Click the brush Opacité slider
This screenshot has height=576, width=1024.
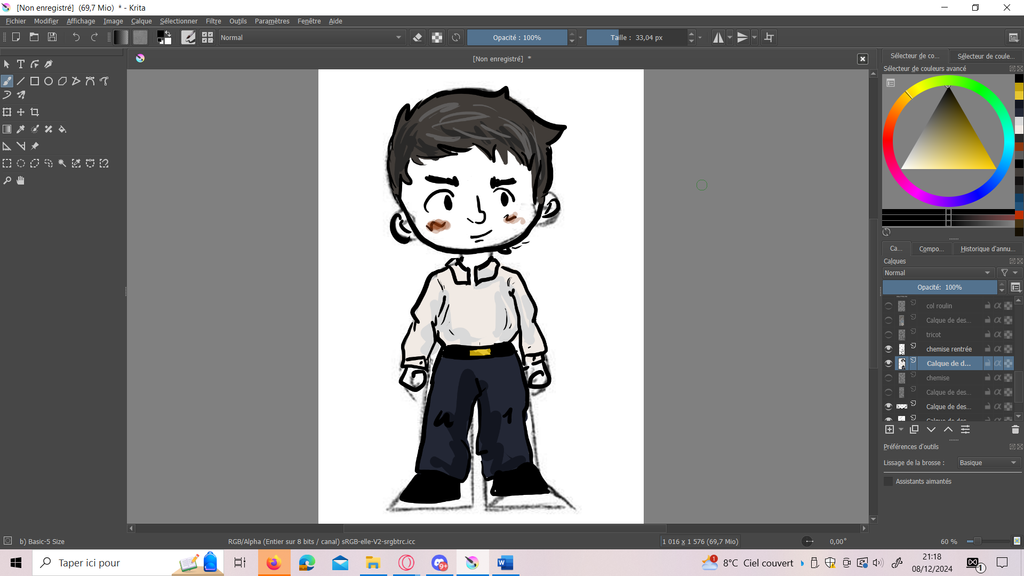click(x=517, y=37)
